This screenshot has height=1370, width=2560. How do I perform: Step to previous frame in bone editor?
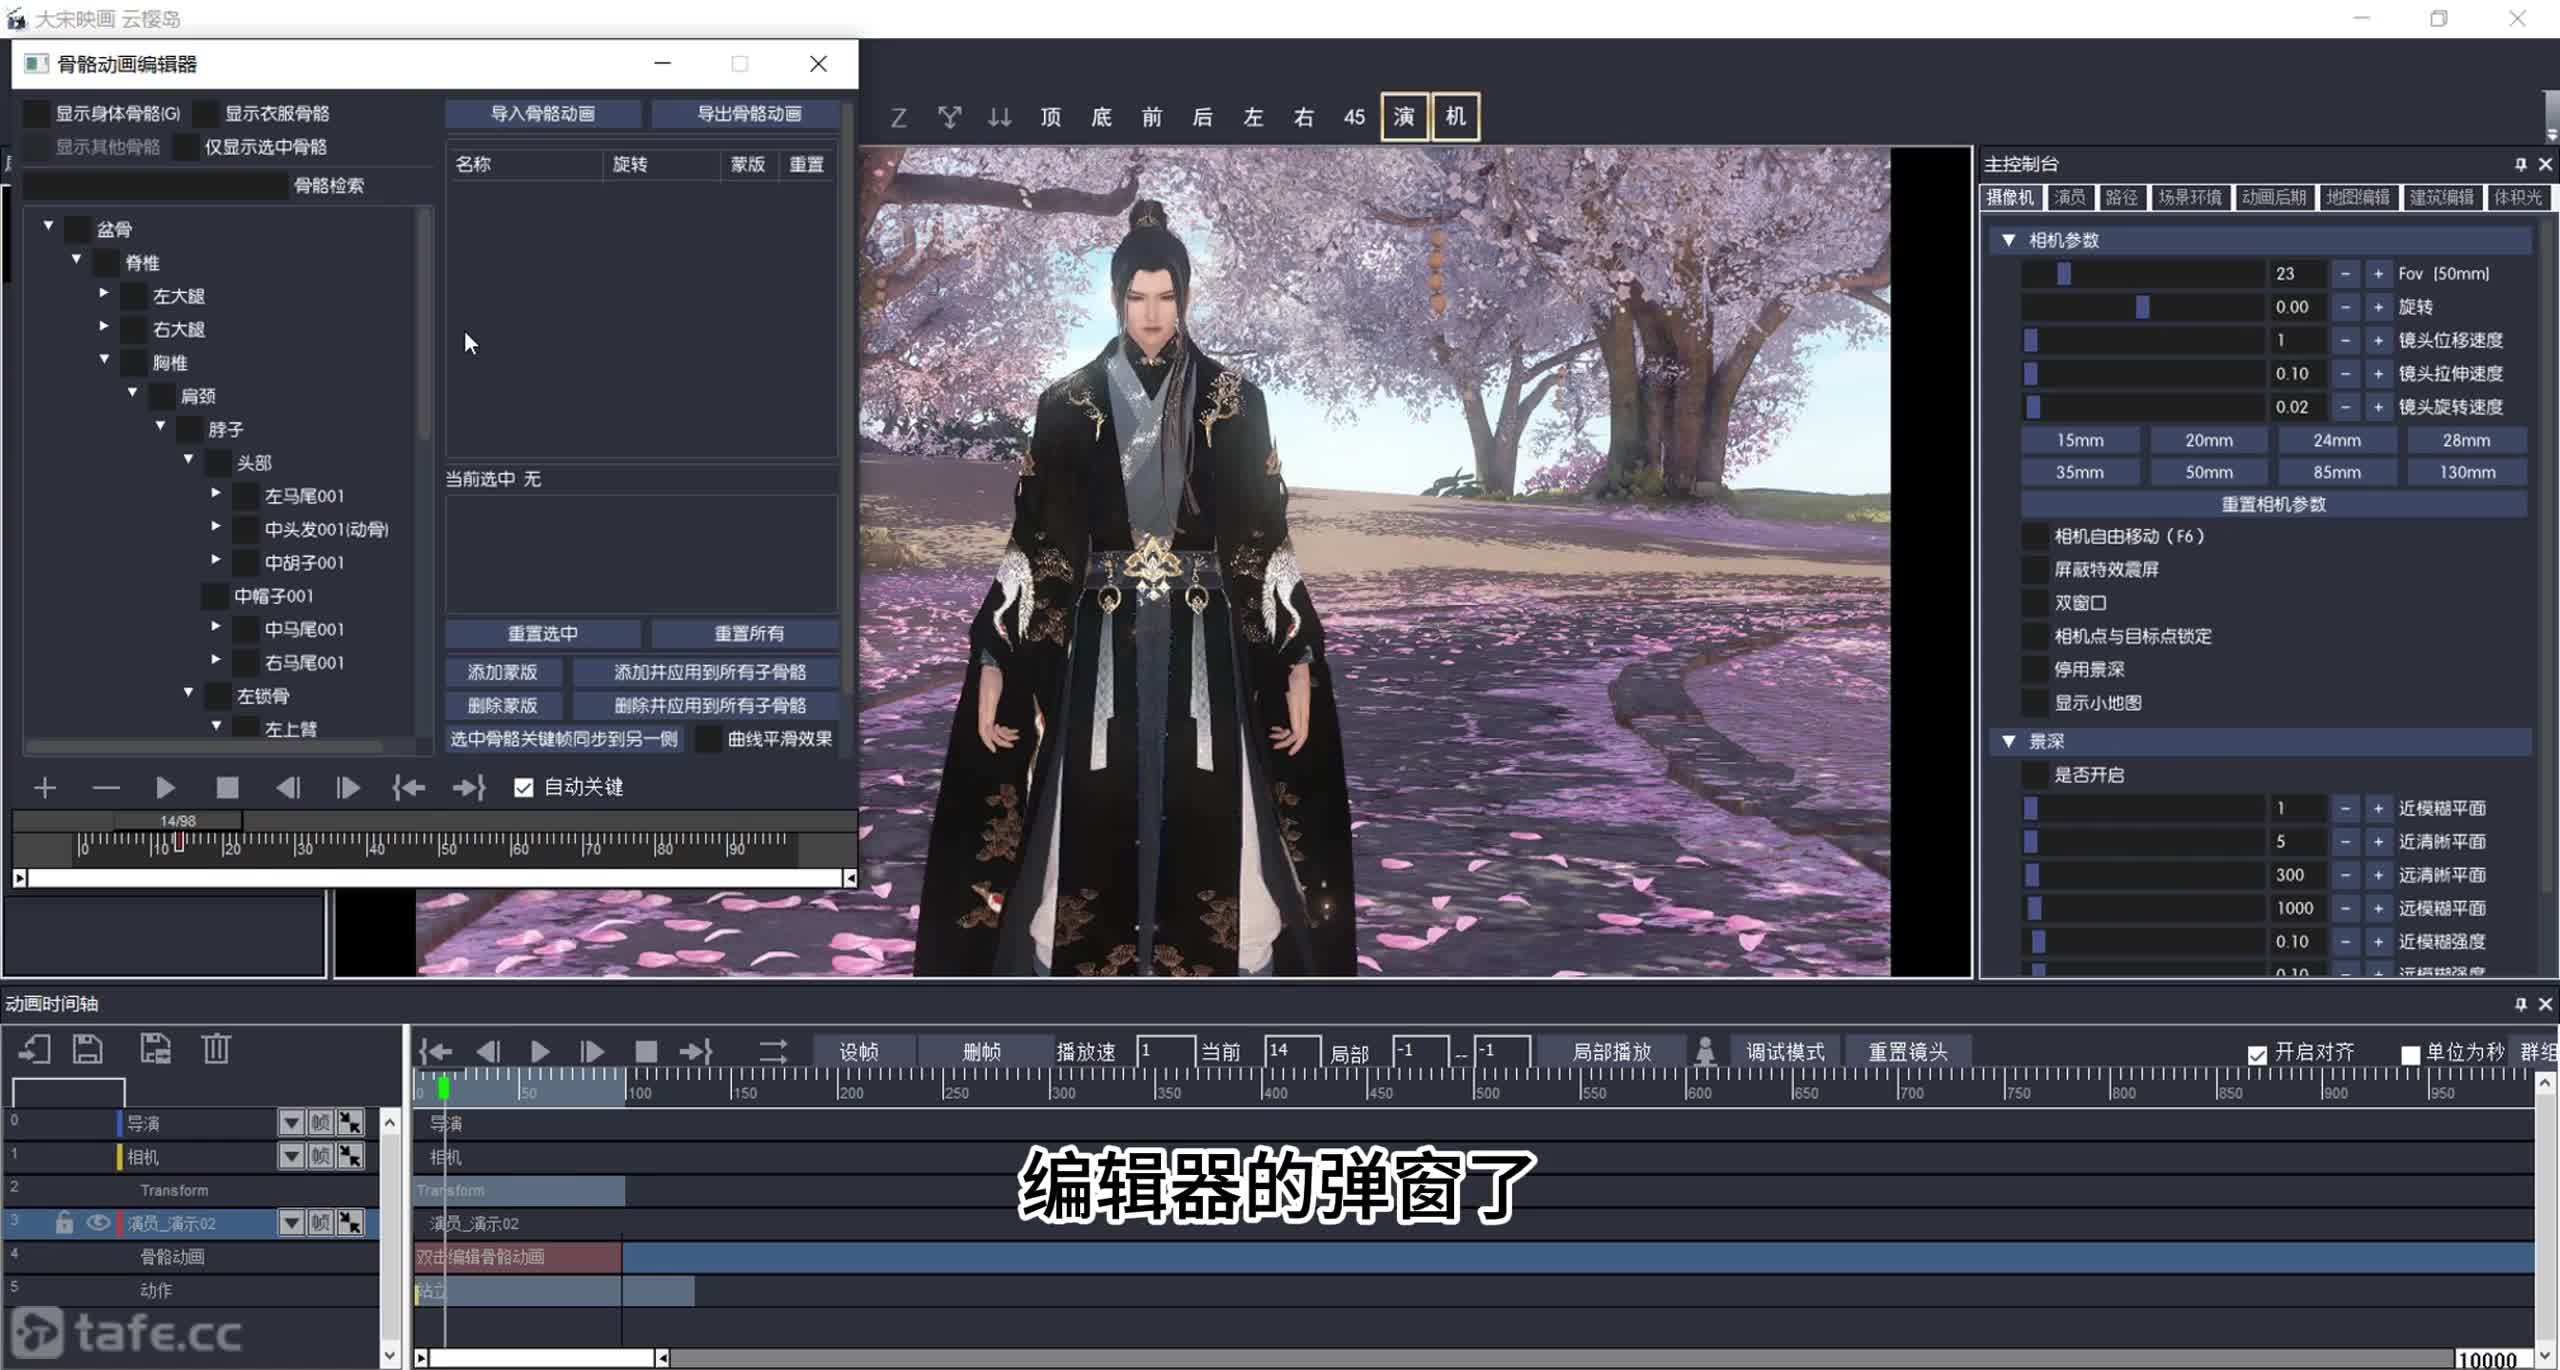(x=288, y=788)
